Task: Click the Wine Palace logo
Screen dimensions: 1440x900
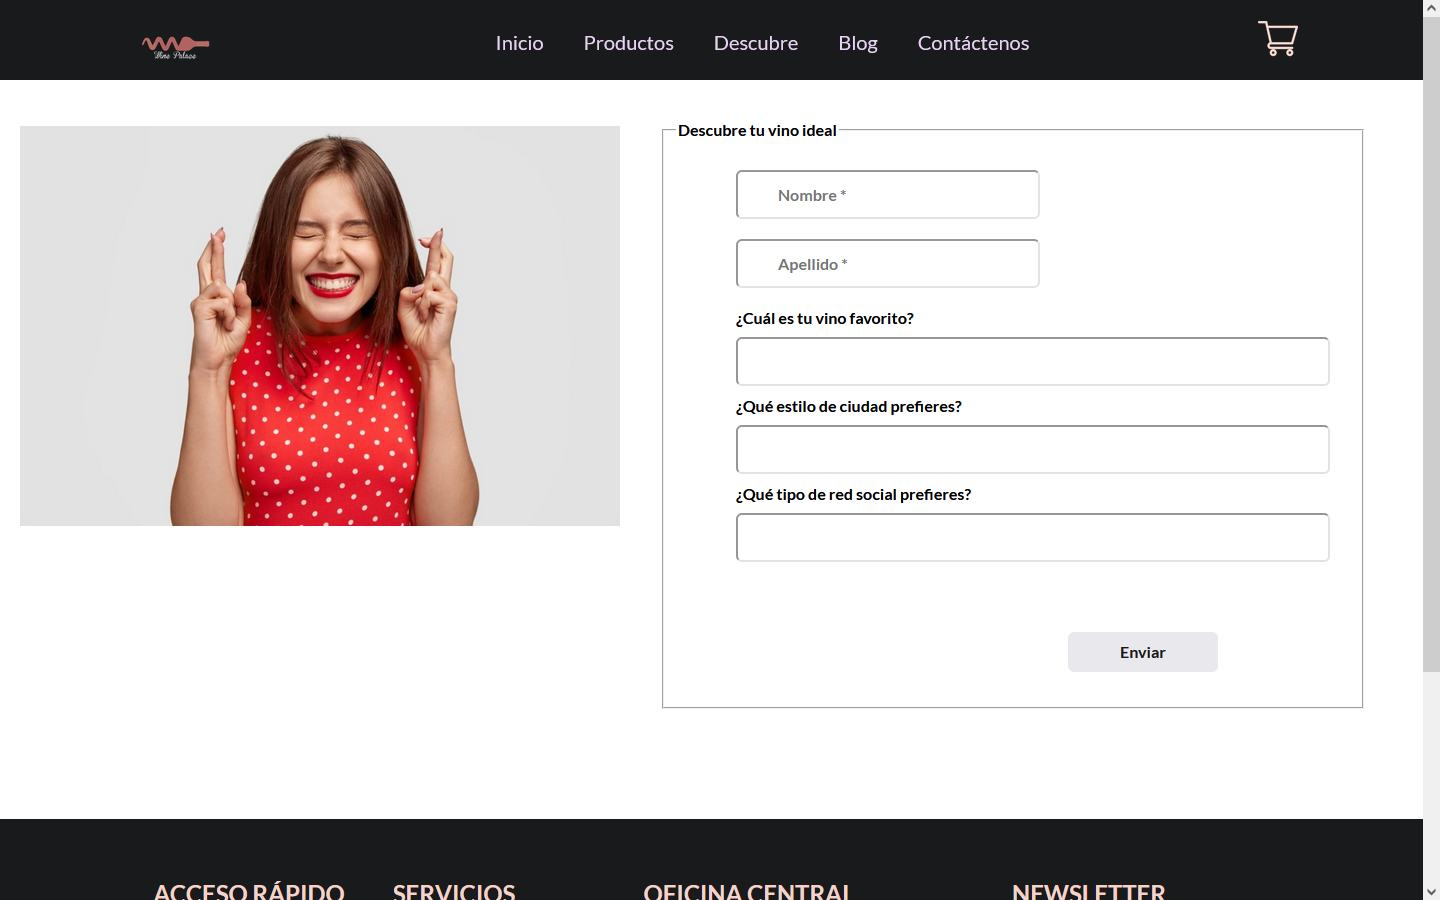Action: (176, 47)
